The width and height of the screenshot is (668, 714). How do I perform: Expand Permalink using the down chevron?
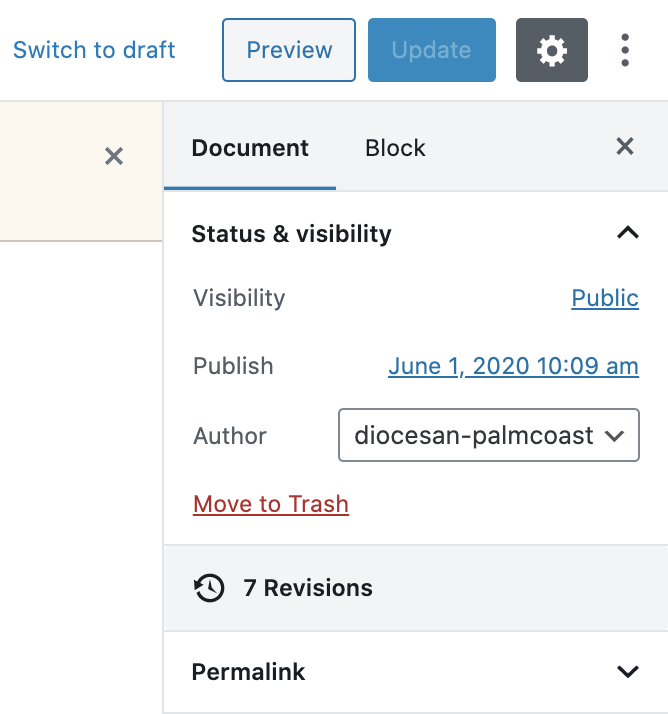pyautogui.click(x=627, y=671)
